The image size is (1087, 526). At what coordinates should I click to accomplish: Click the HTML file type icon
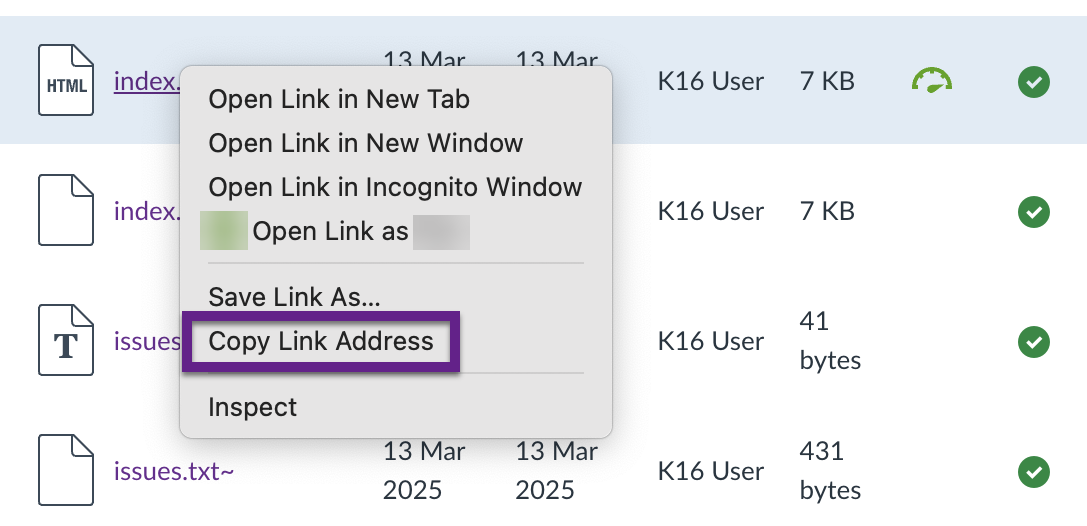(x=65, y=80)
